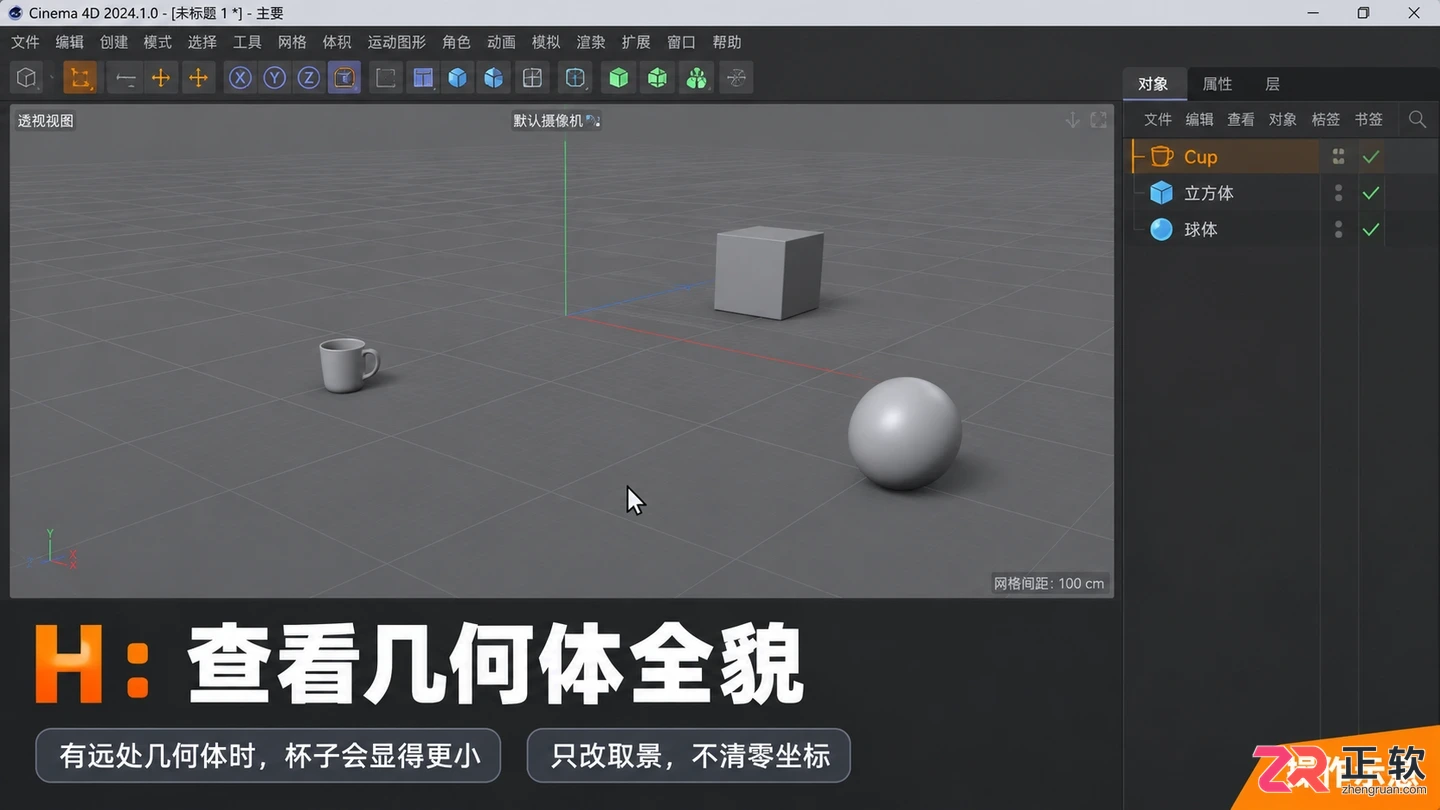
Task: Click the live selection tool (orange highlighted)
Action: click(80, 78)
